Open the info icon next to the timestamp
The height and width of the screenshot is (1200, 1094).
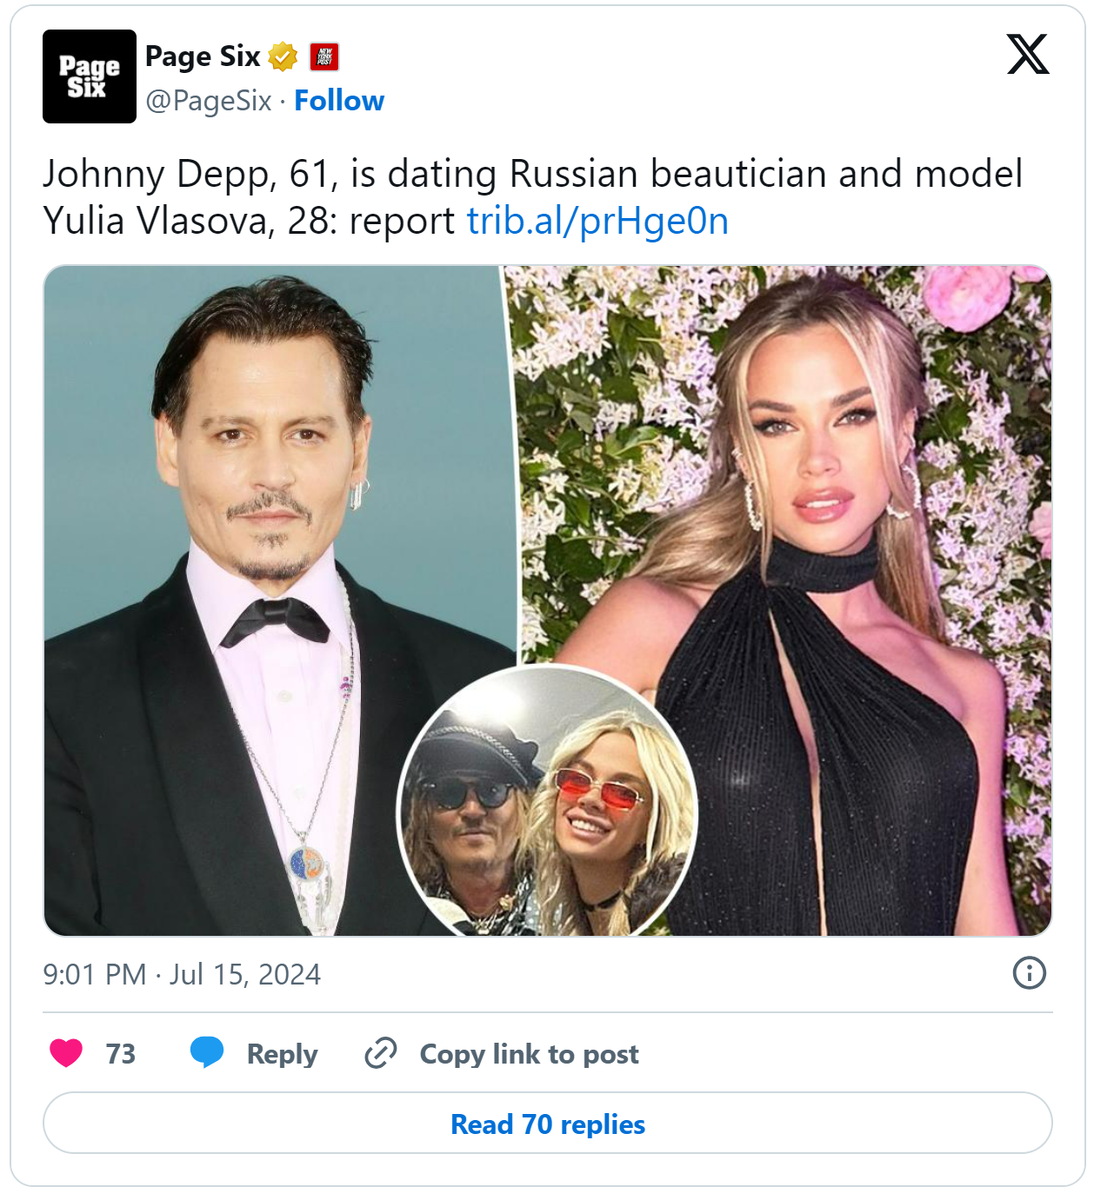1028,974
